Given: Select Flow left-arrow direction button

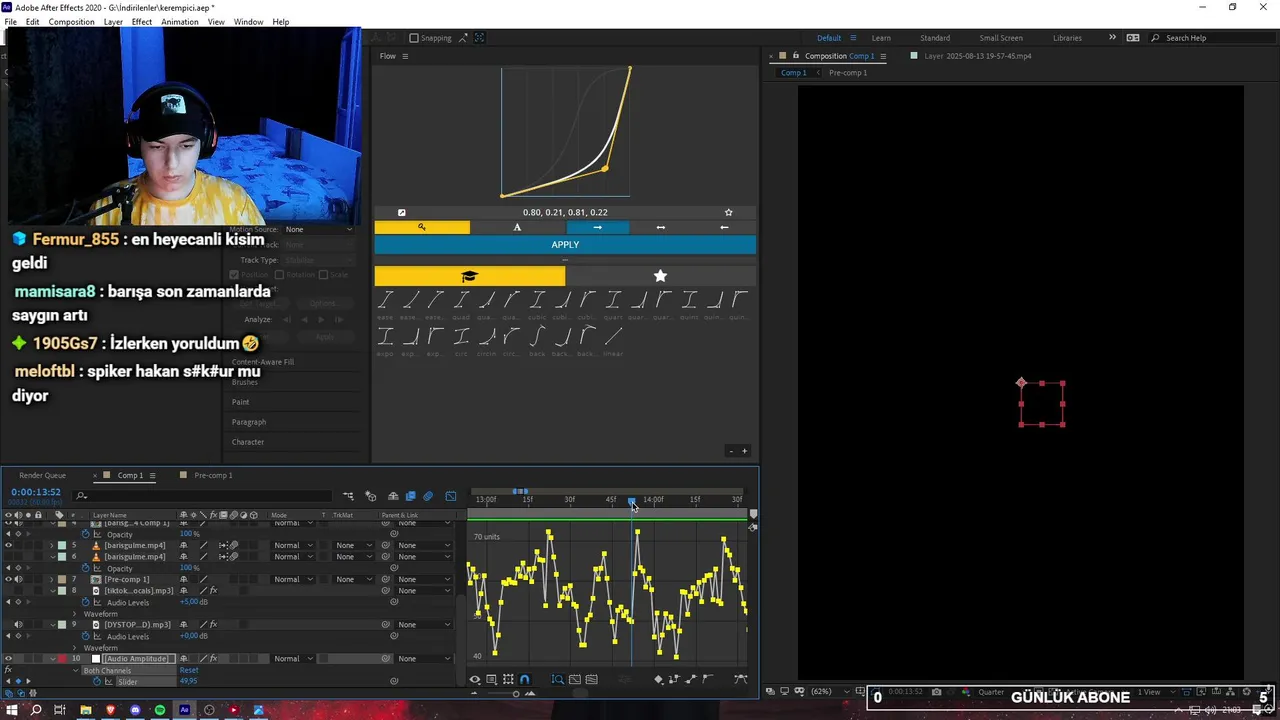Looking at the screenshot, I should click(x=724, y=227).
